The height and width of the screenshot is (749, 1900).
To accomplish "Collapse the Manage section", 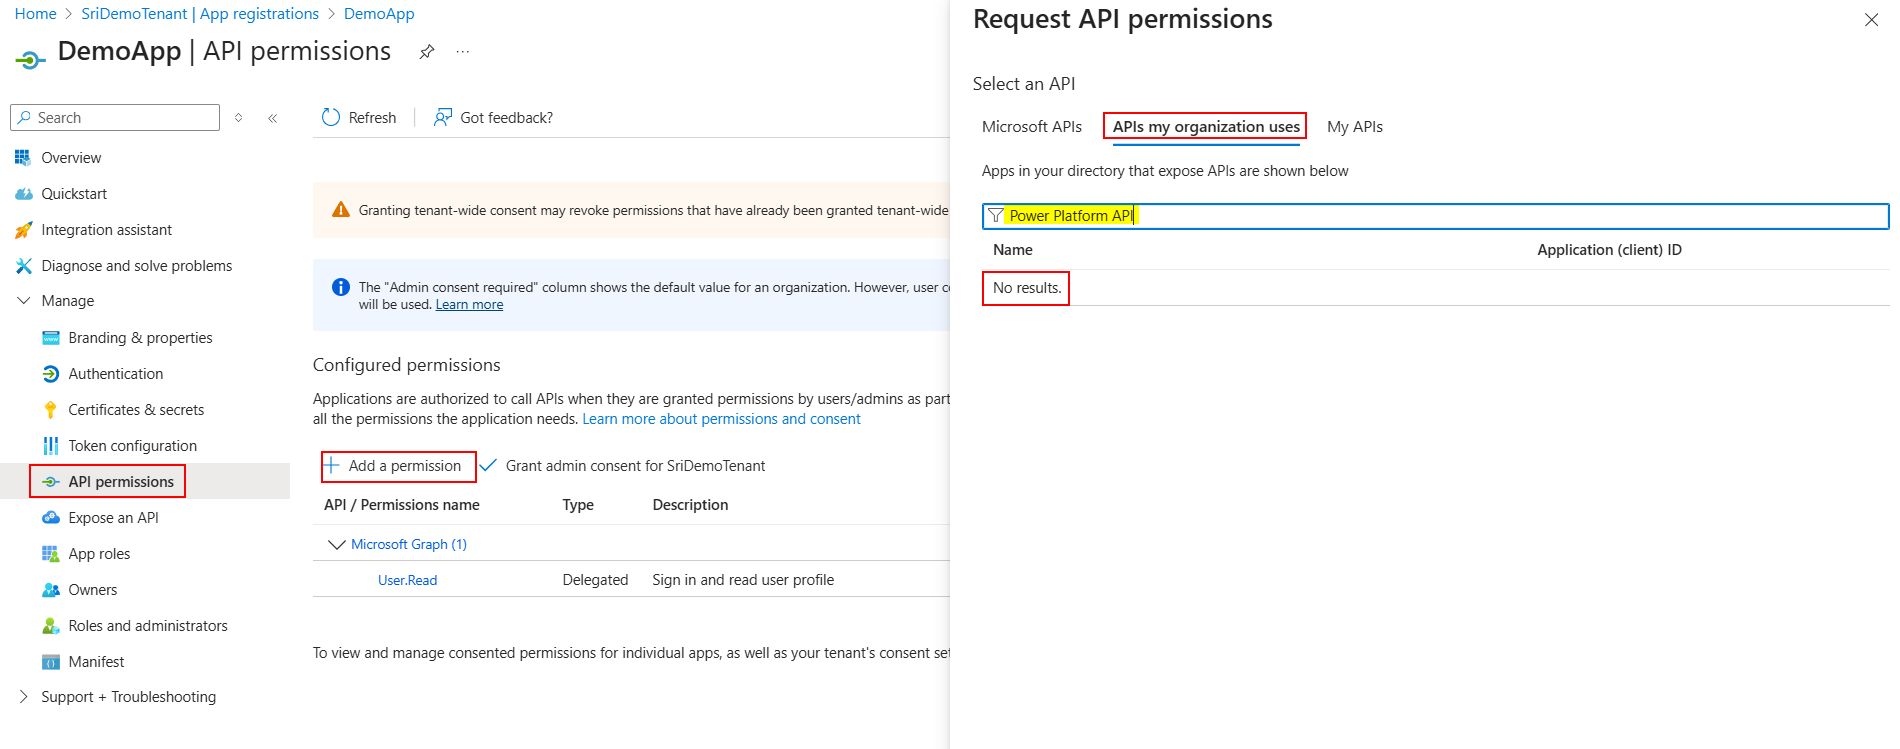I will [24, 301].
